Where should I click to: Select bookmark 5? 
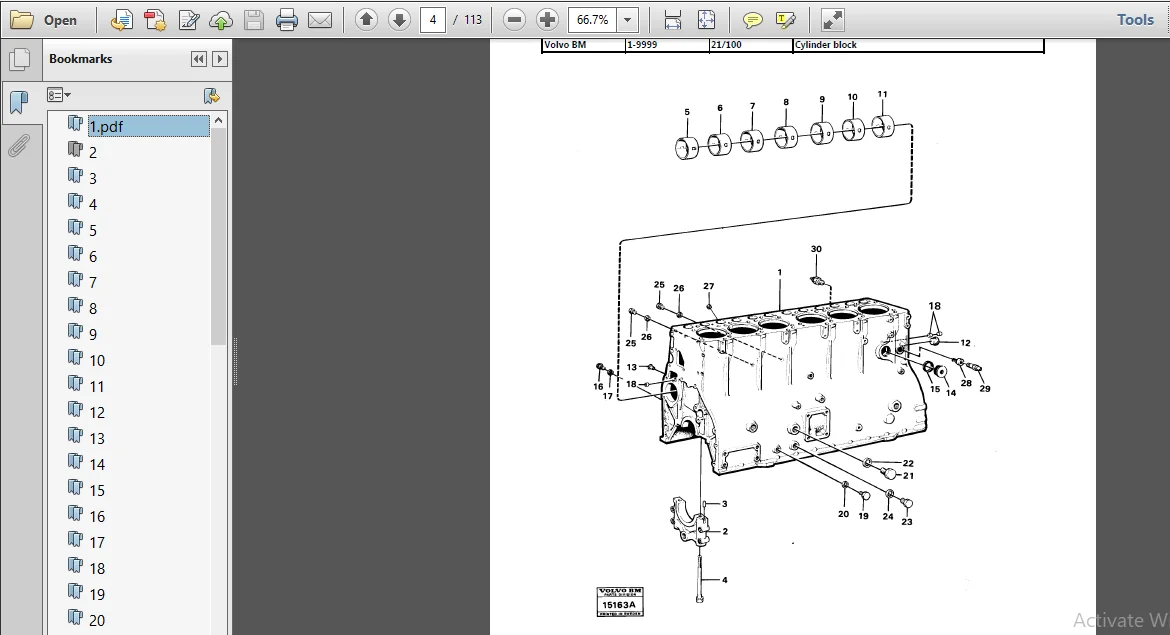(93, 231)
